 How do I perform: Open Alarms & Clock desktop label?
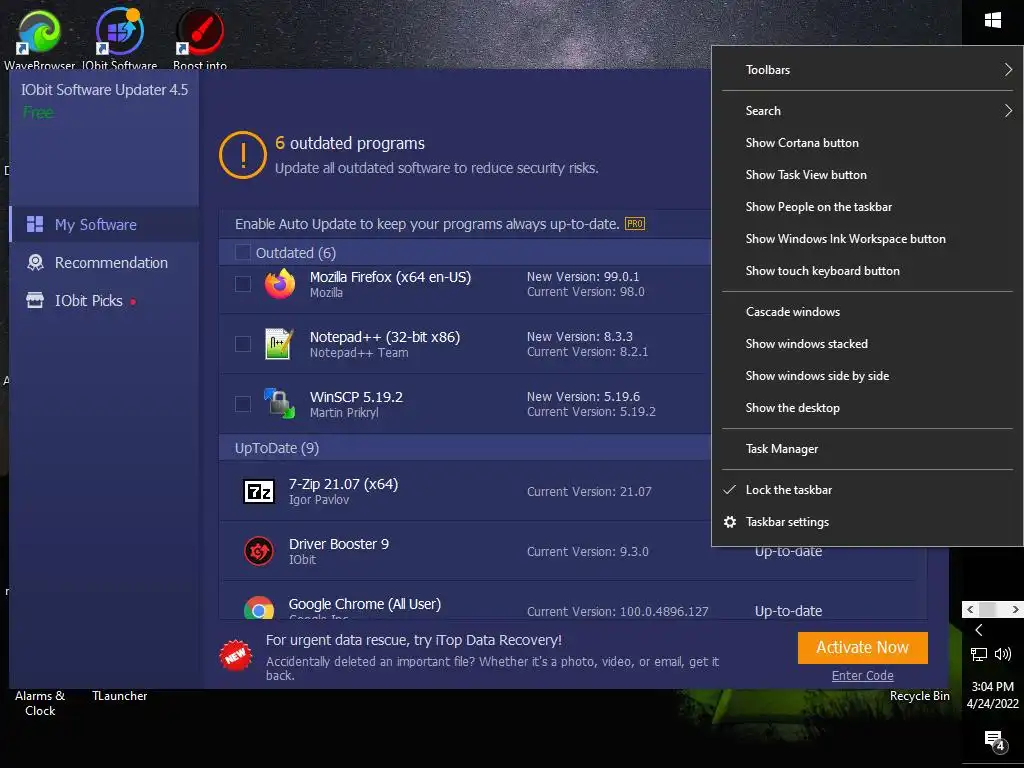pos(40,703)
